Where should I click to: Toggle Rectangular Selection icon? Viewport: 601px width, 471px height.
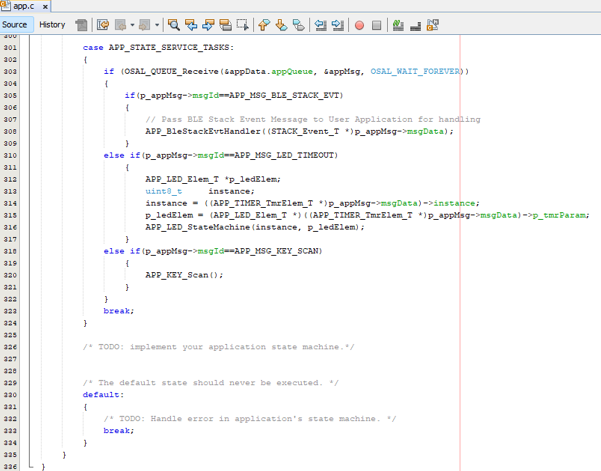[243, 25]
